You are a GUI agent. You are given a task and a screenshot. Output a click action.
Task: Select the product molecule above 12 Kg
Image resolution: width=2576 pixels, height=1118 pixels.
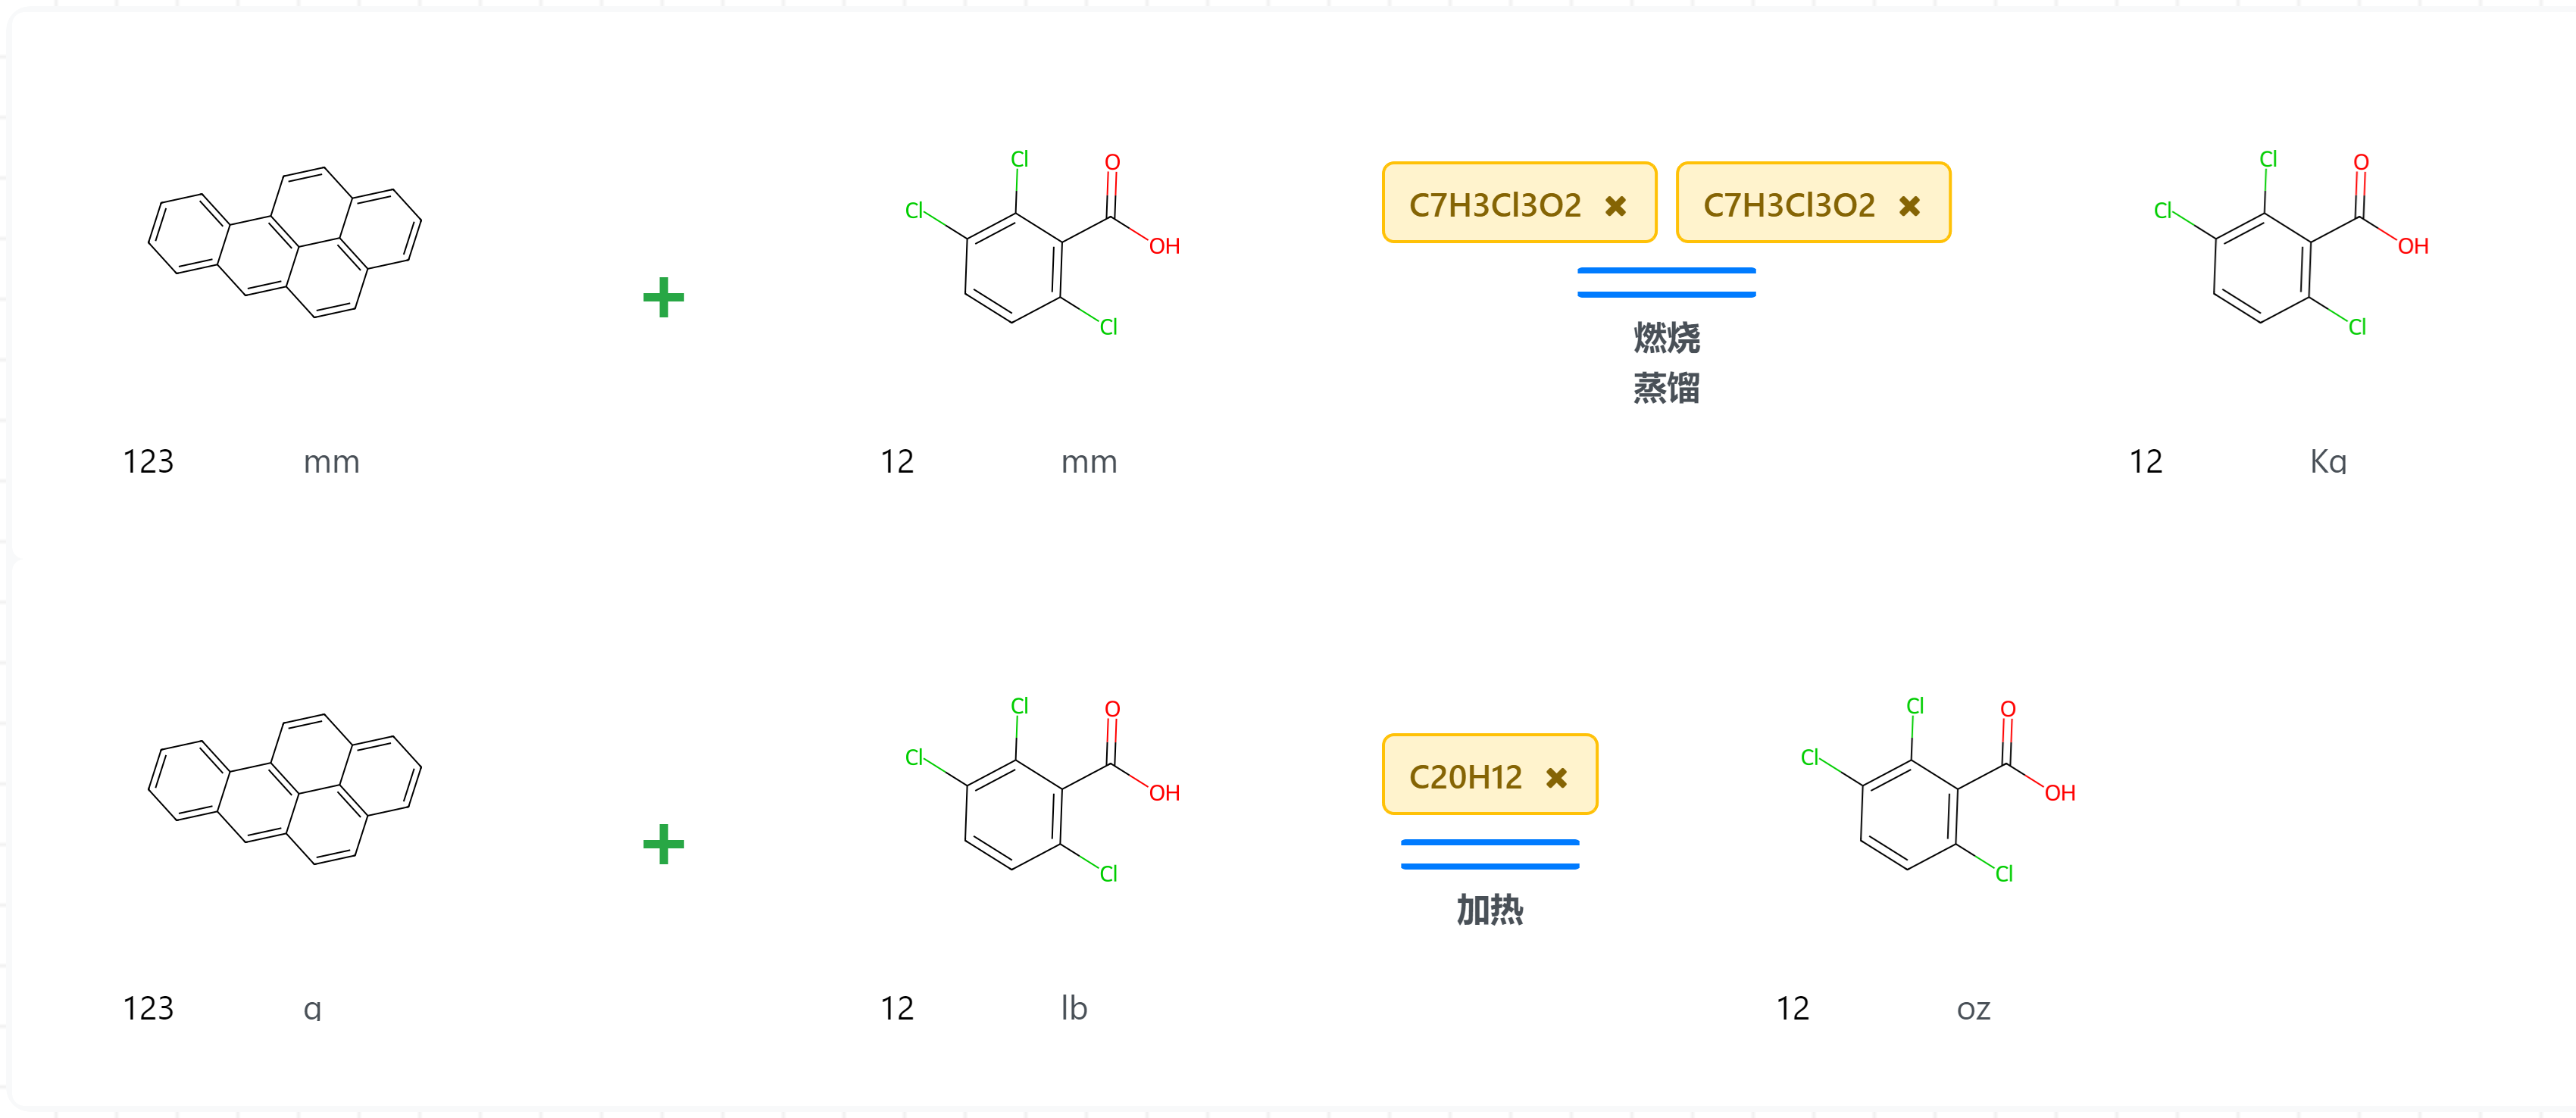(x=2290, y=245)
